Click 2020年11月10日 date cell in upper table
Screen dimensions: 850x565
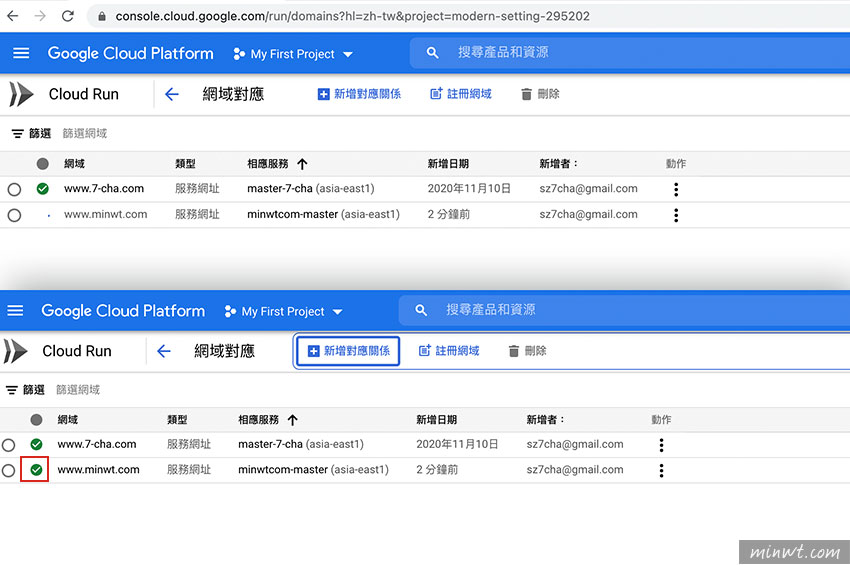click(x=469, y=189)
